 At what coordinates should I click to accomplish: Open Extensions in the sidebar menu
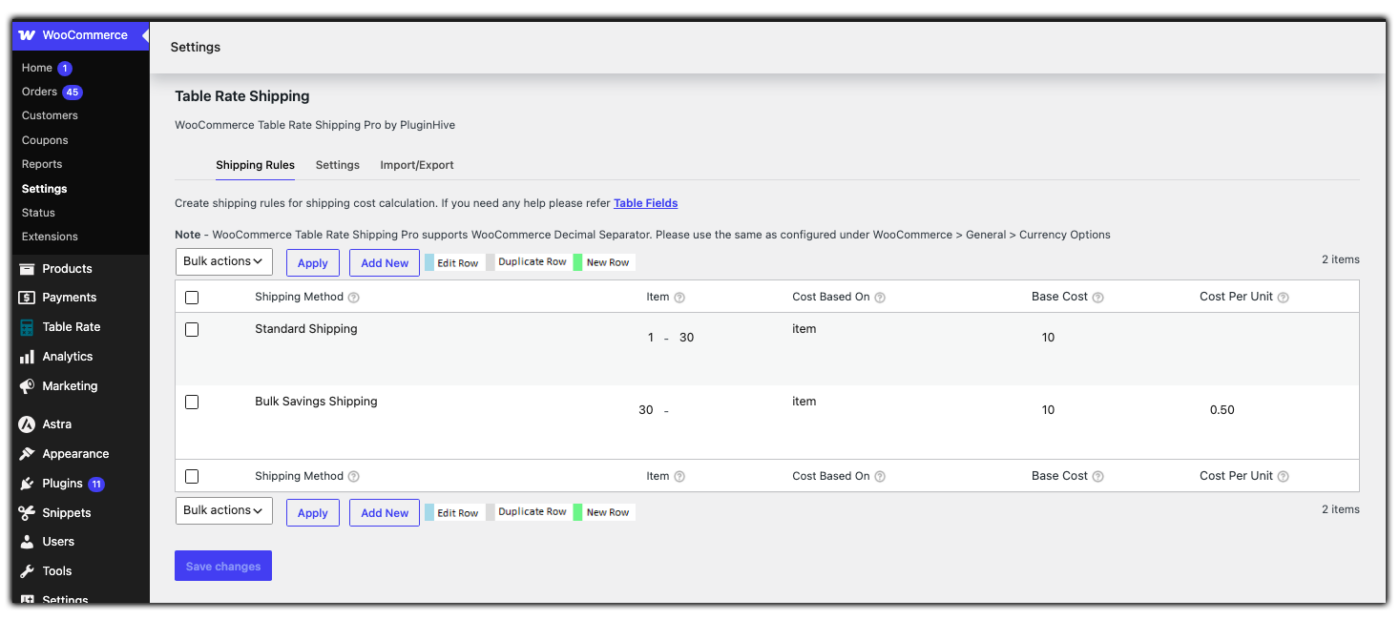tap(50, 237)
